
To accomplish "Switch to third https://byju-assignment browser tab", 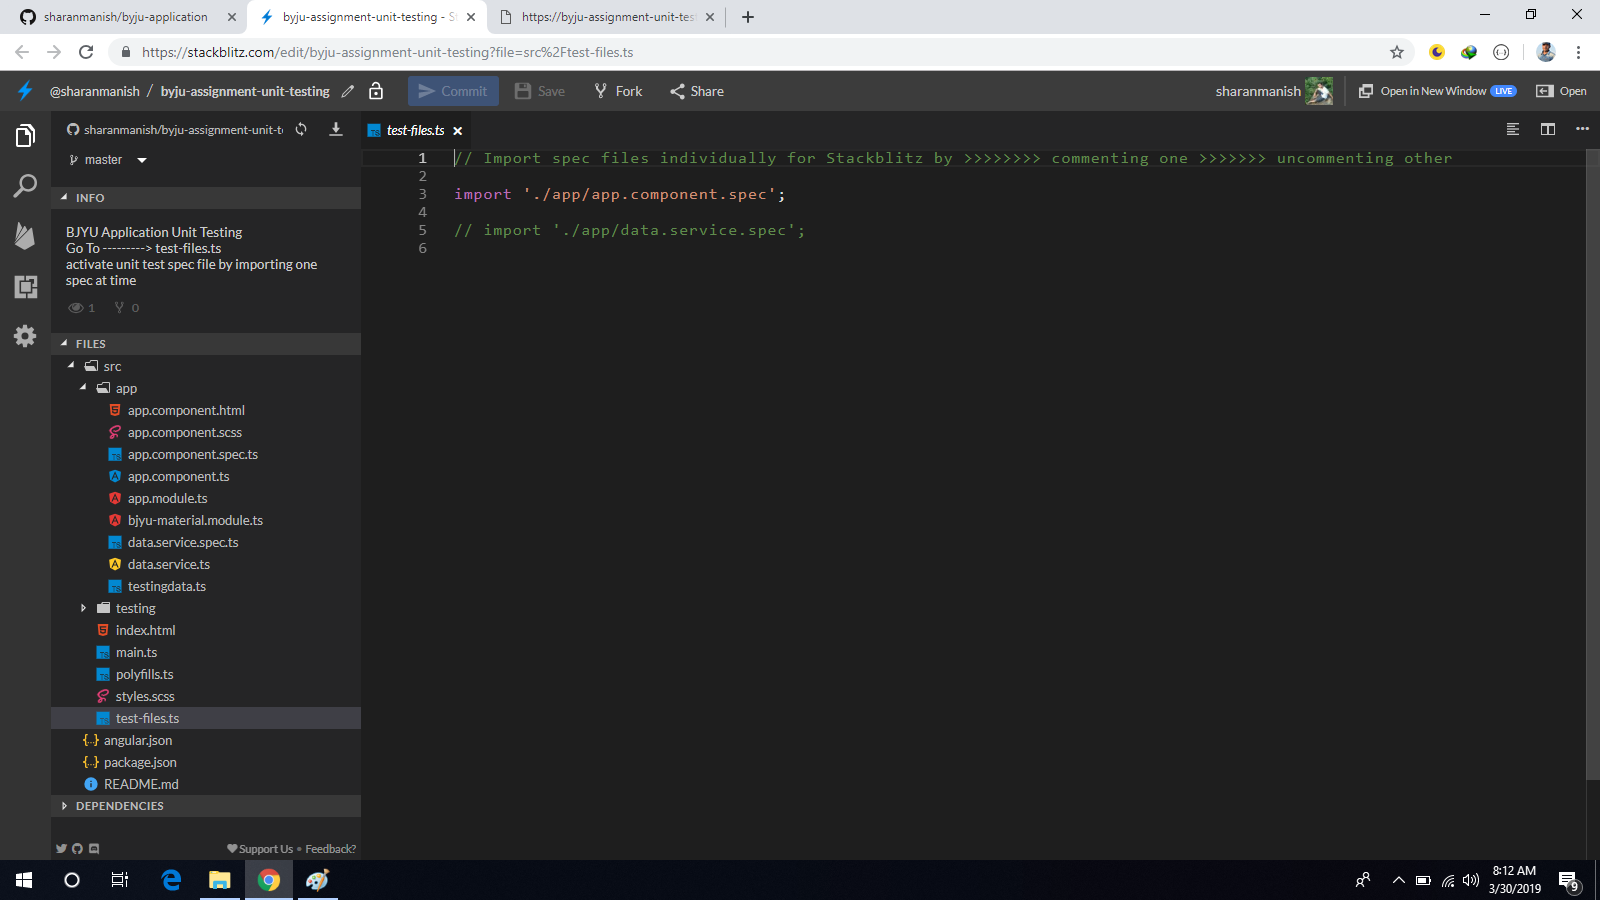I will 607,17.
